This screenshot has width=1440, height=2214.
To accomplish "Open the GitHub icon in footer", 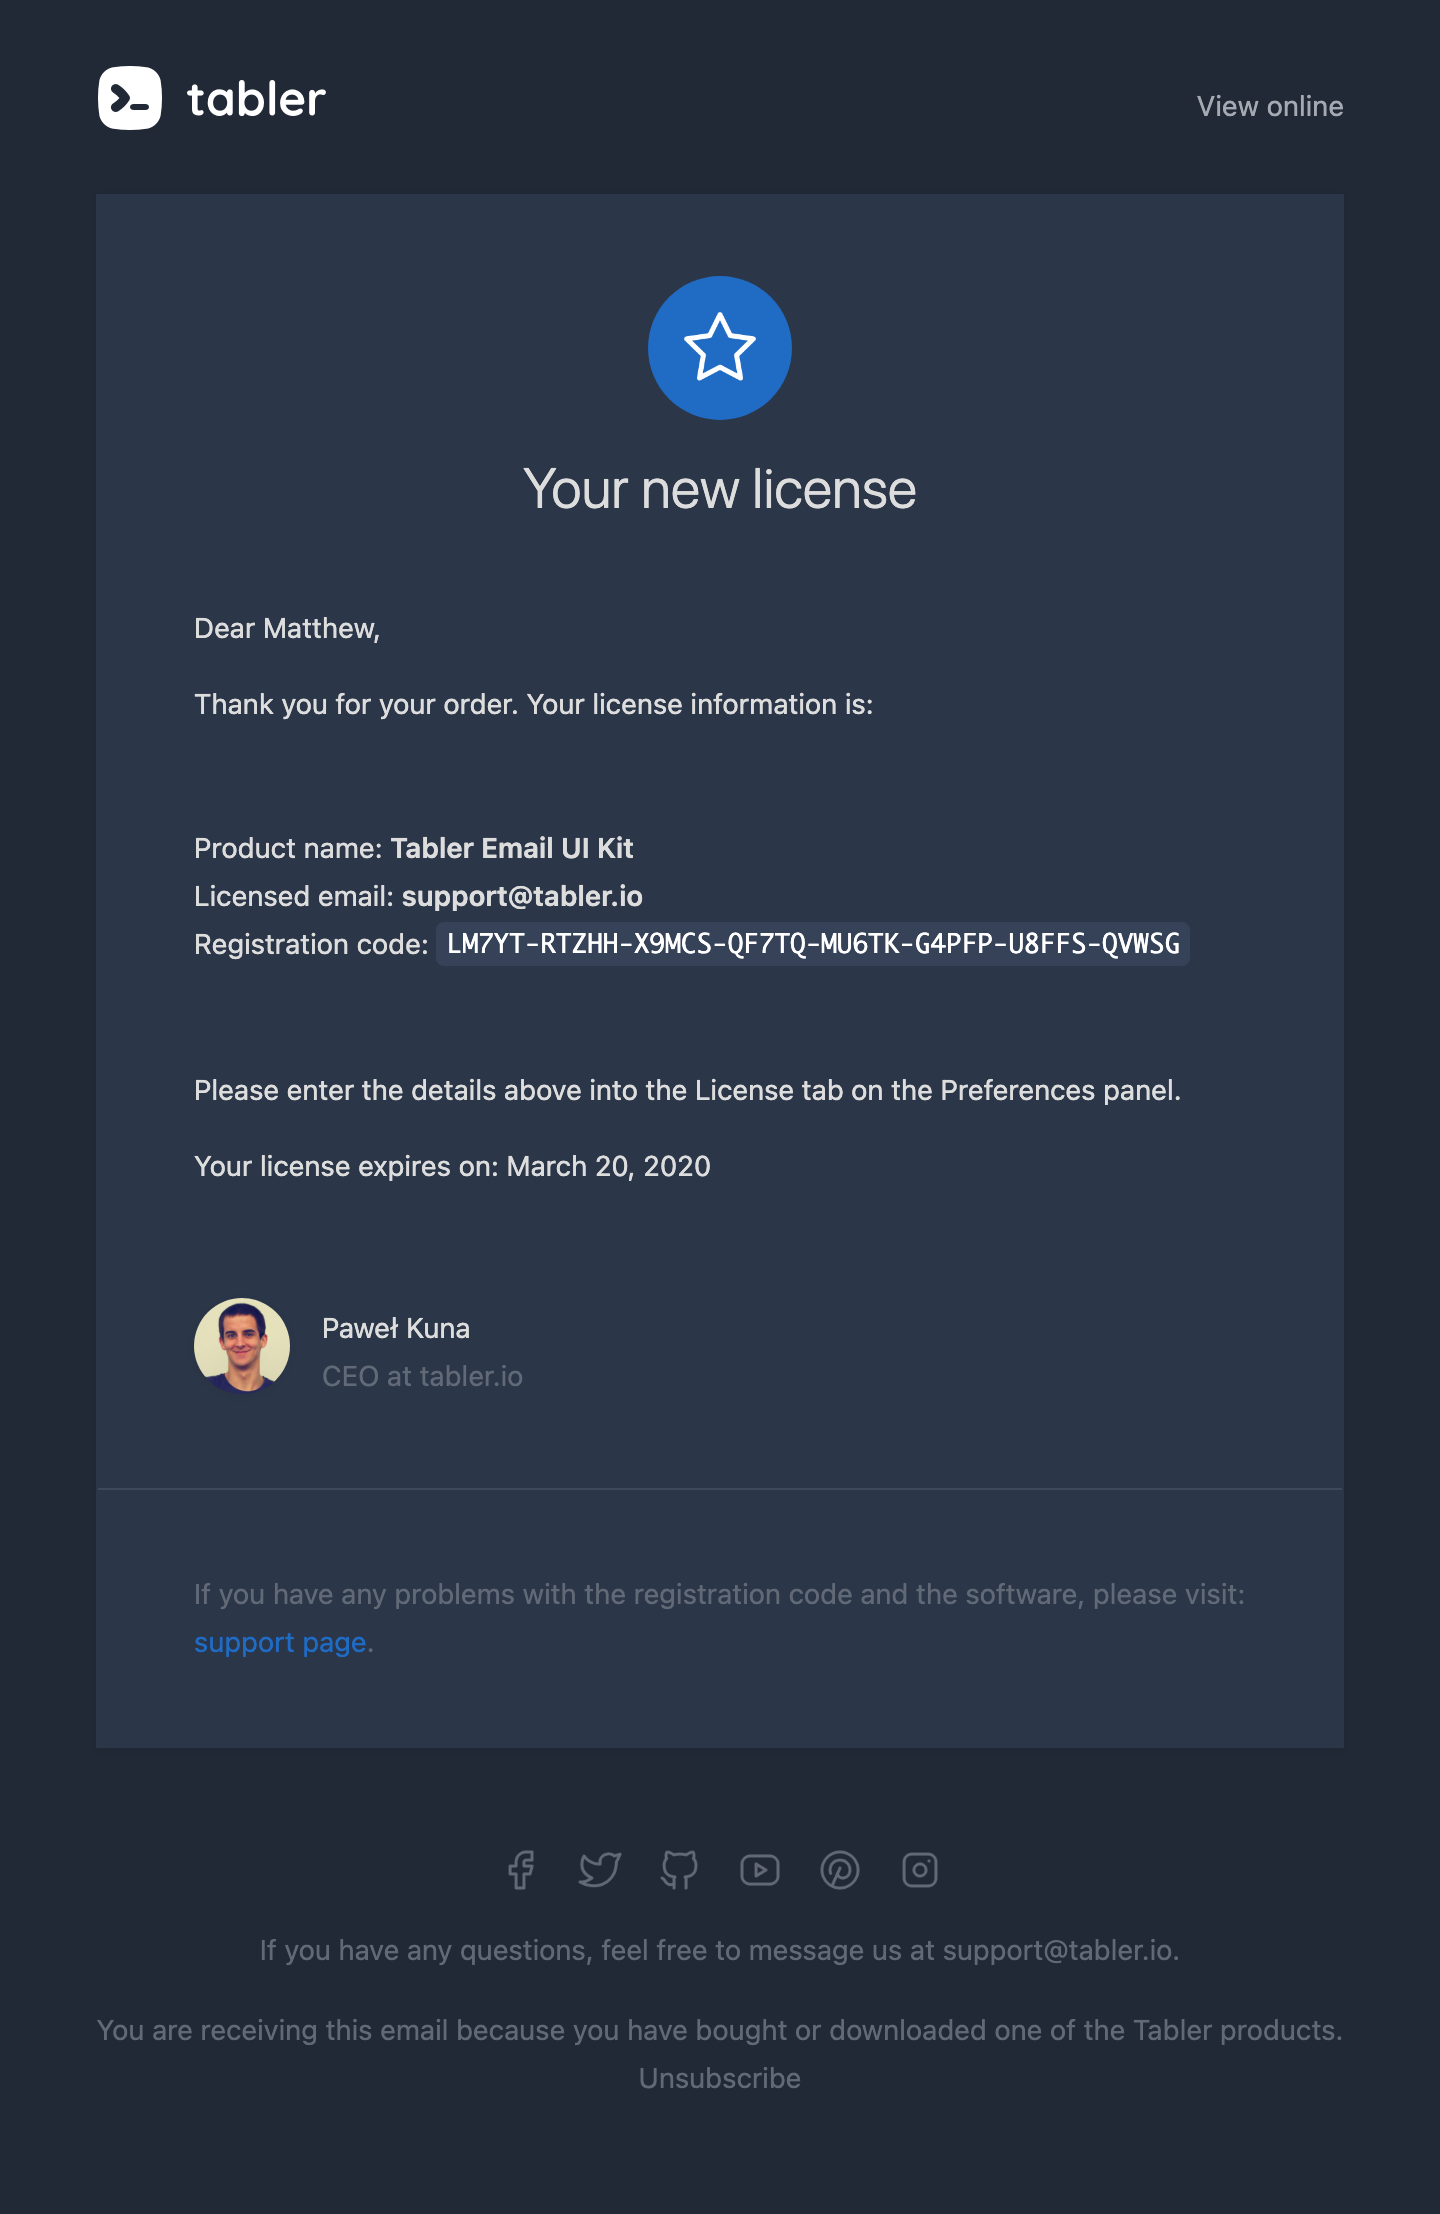I will tap(680, 1870).
